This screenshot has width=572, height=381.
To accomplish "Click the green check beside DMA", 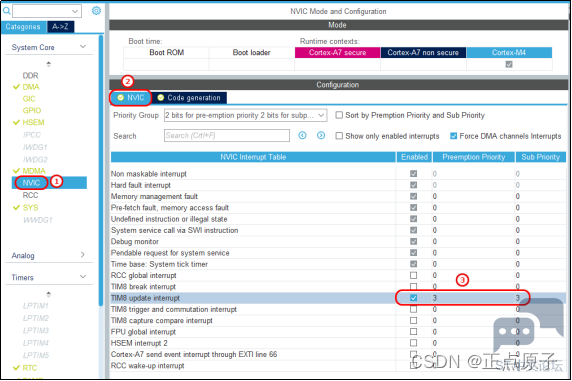I will pos(16,87).
